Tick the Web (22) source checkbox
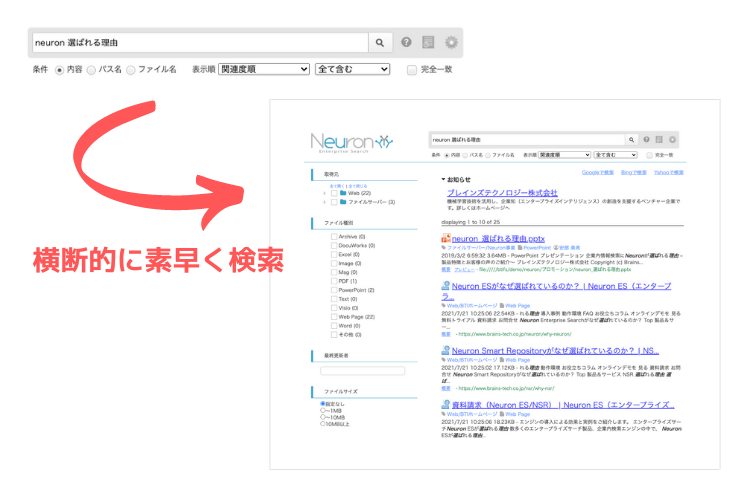Viewport: 750px width, 500px height. click(x=334, y=193)
